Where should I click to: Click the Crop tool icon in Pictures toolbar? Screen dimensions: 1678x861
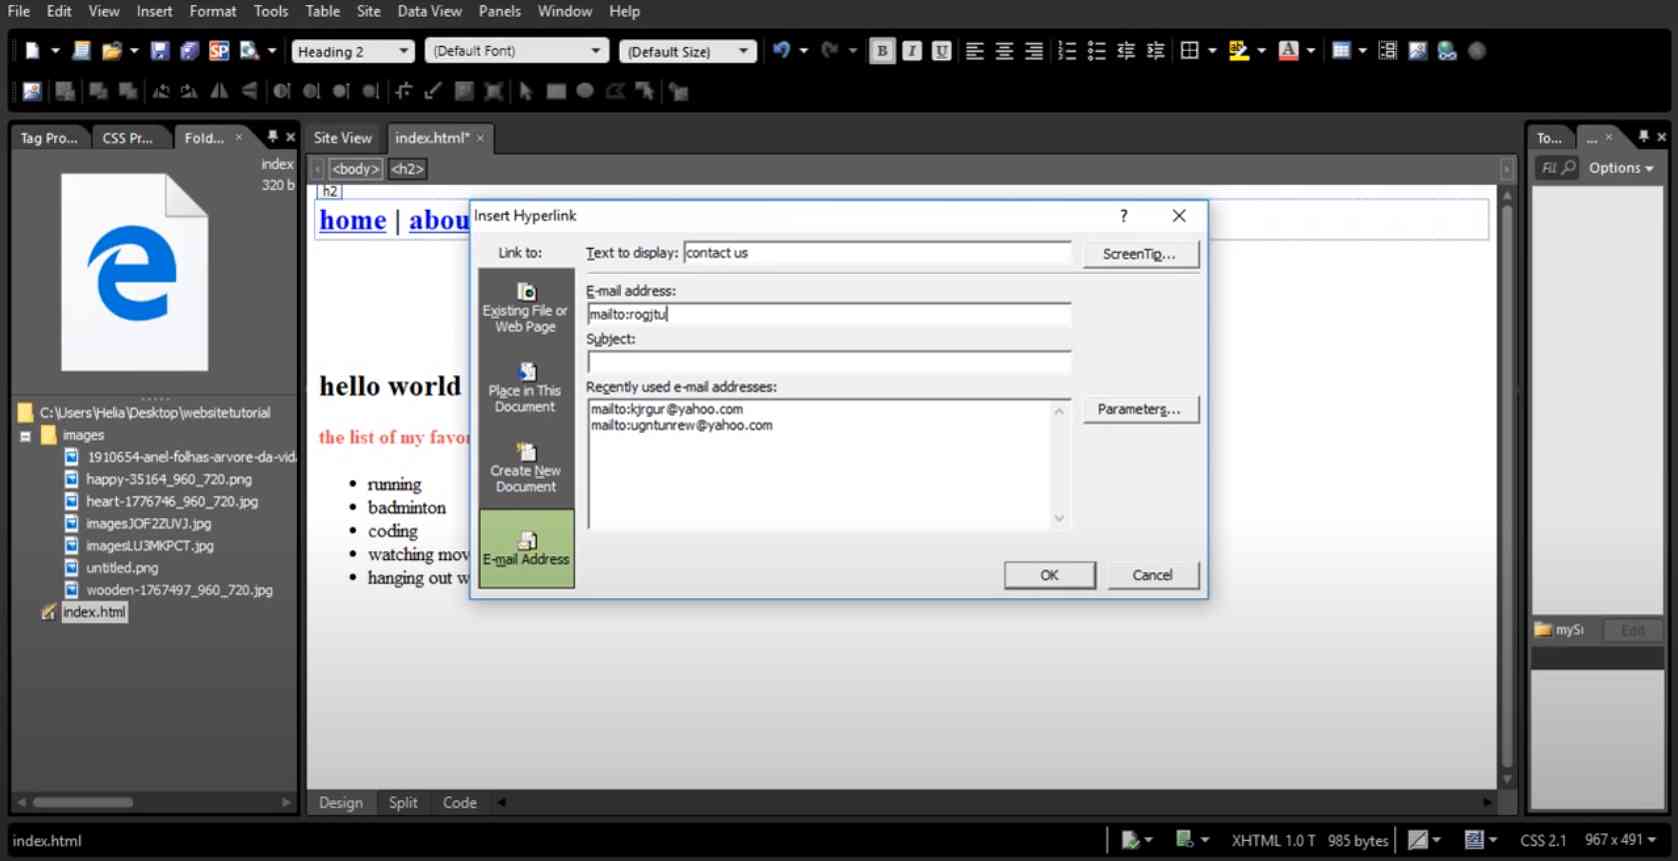pos(403,92)
